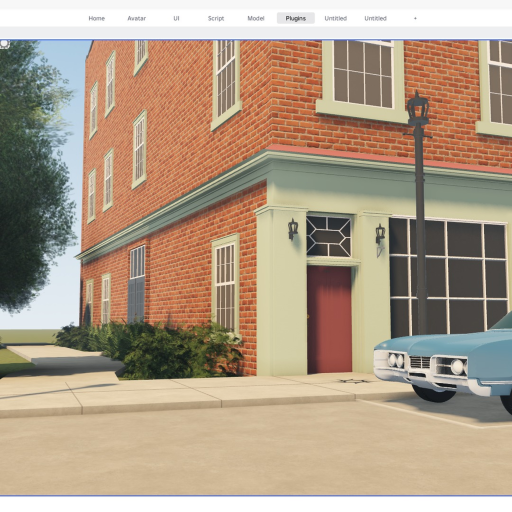The width and height of the screenshot is (512, 512).
Task: Open the first Untitled tab
Action: [336, 18]
